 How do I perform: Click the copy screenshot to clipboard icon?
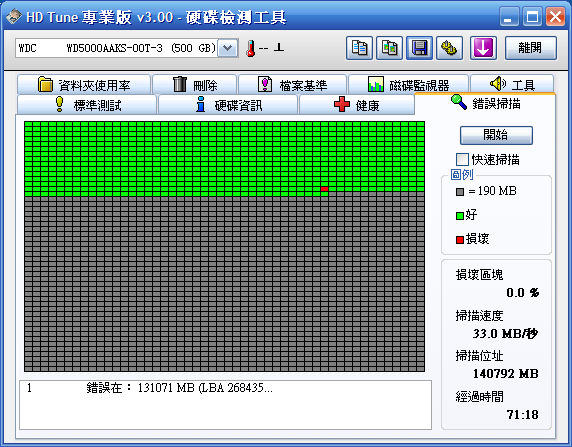coord(389,48)
